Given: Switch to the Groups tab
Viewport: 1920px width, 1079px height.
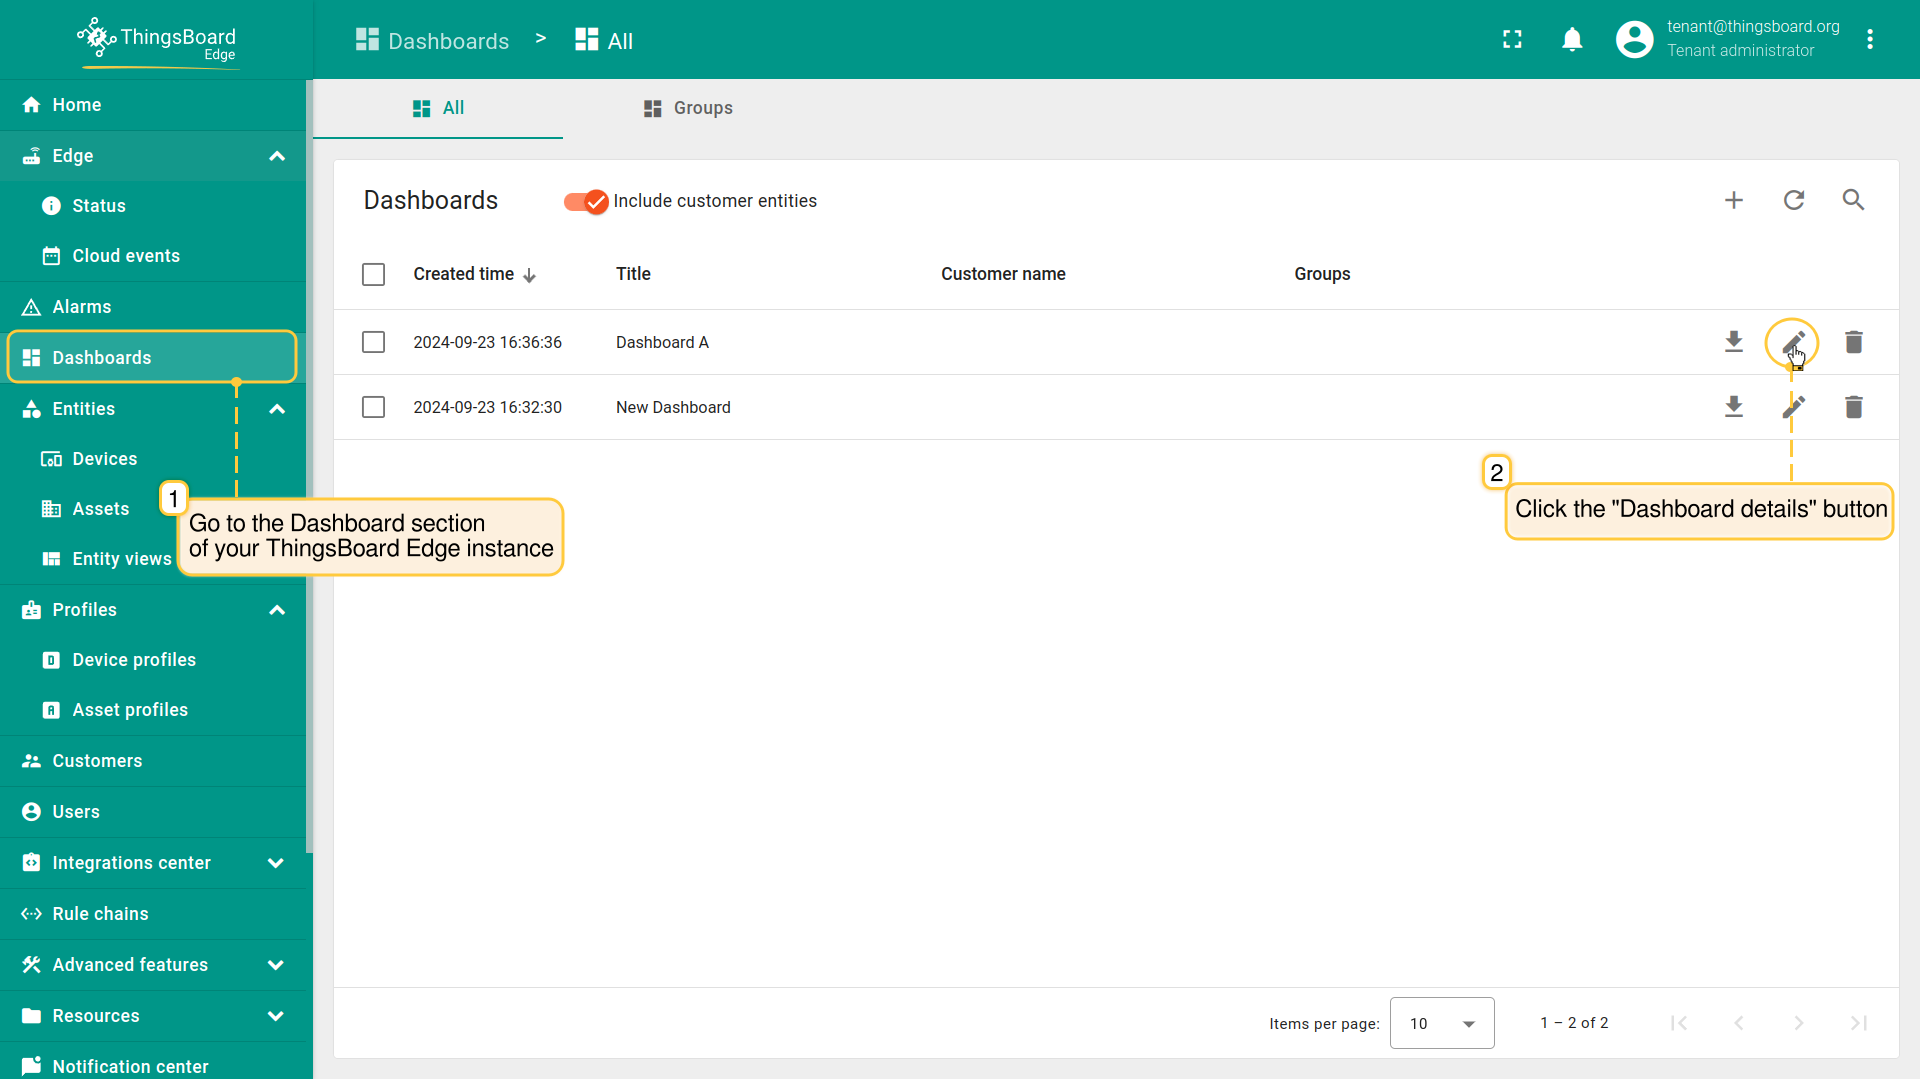Looking at the screenshot, I should tap(688, 108).
